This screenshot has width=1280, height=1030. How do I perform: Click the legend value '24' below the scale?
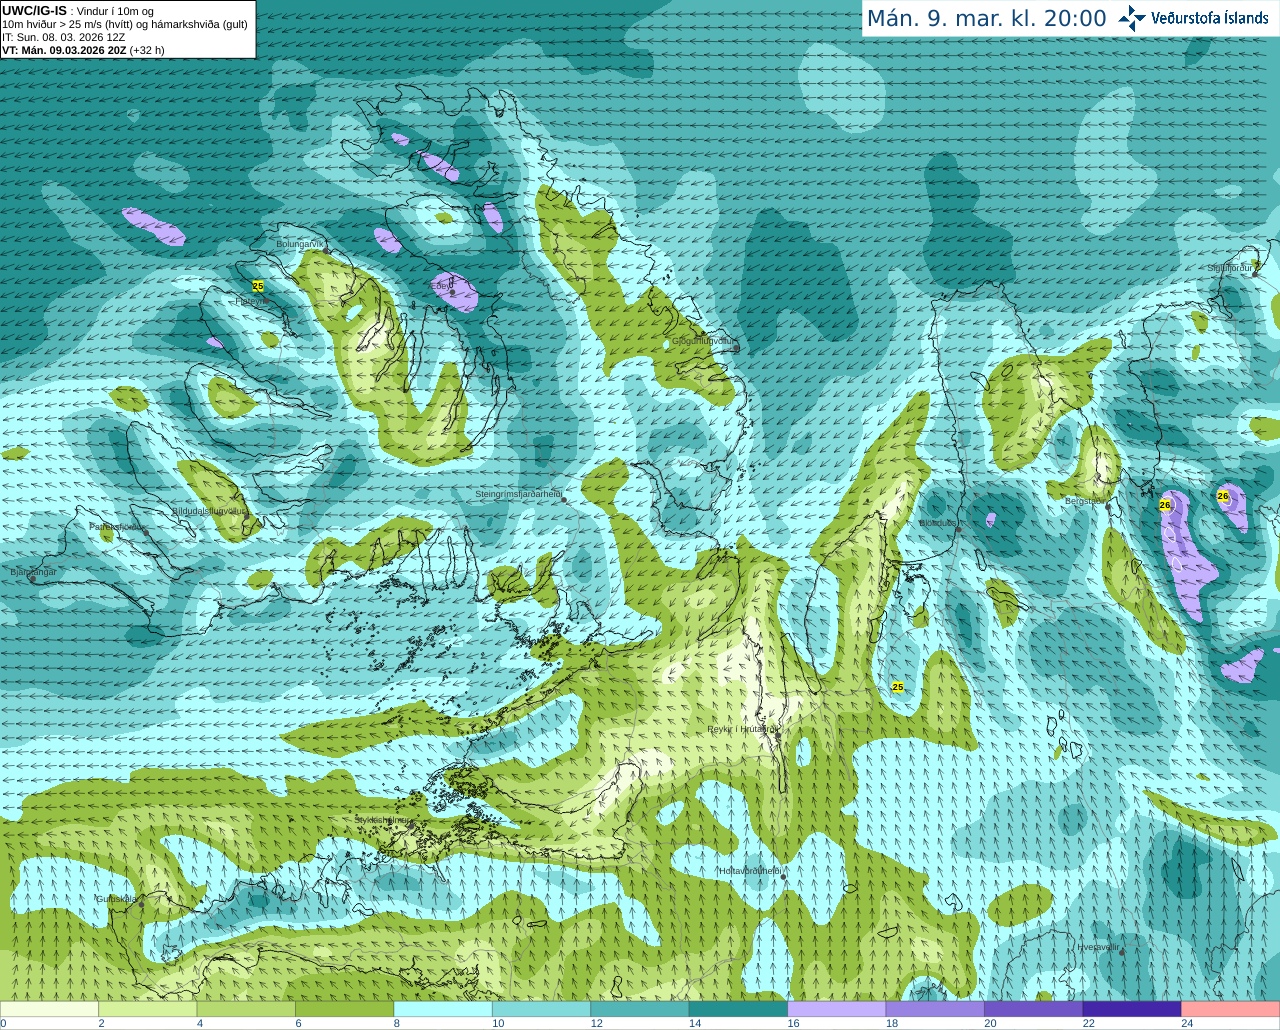click(x=1187, y=1023)
